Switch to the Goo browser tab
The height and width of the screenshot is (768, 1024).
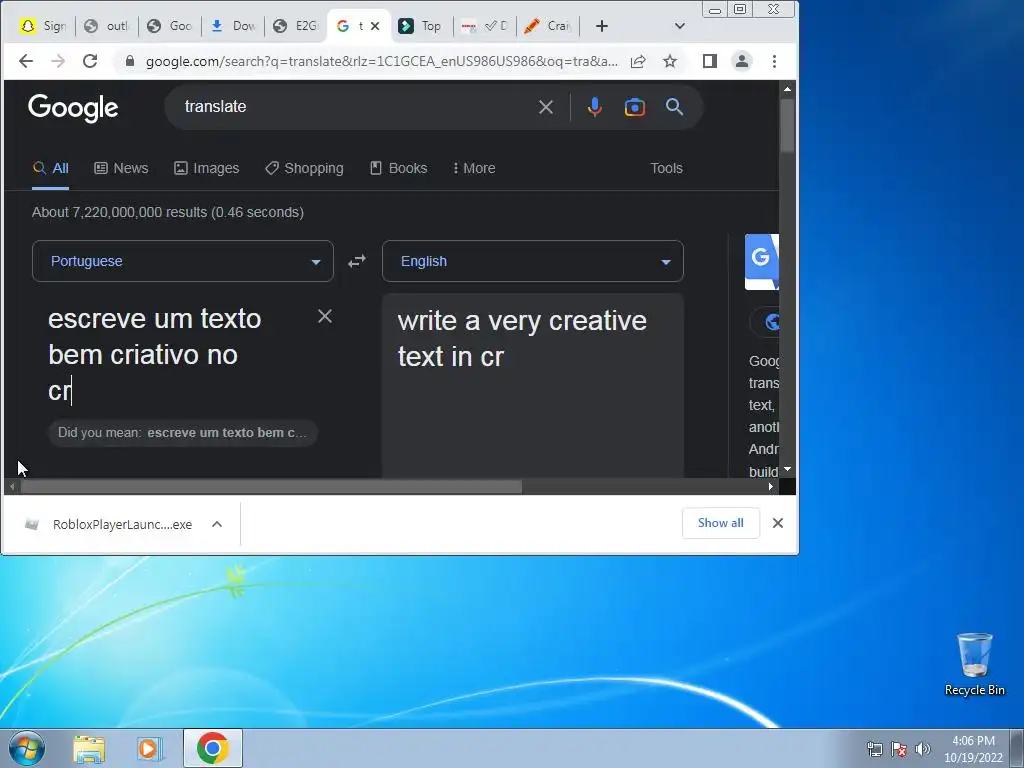[x=170, y=26]
